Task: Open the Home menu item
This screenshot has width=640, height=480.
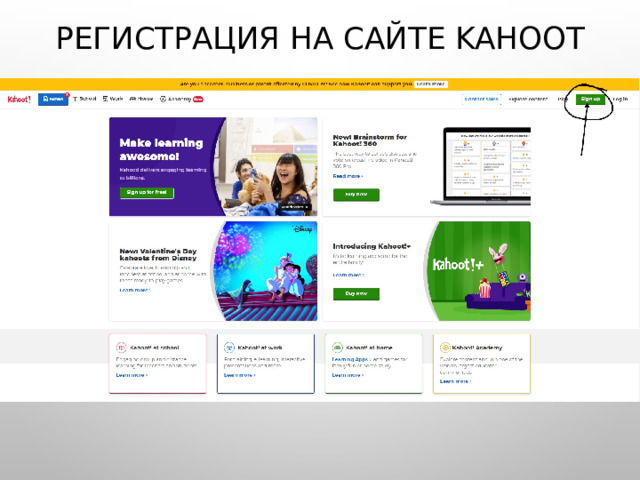Action: coord(141,99)
